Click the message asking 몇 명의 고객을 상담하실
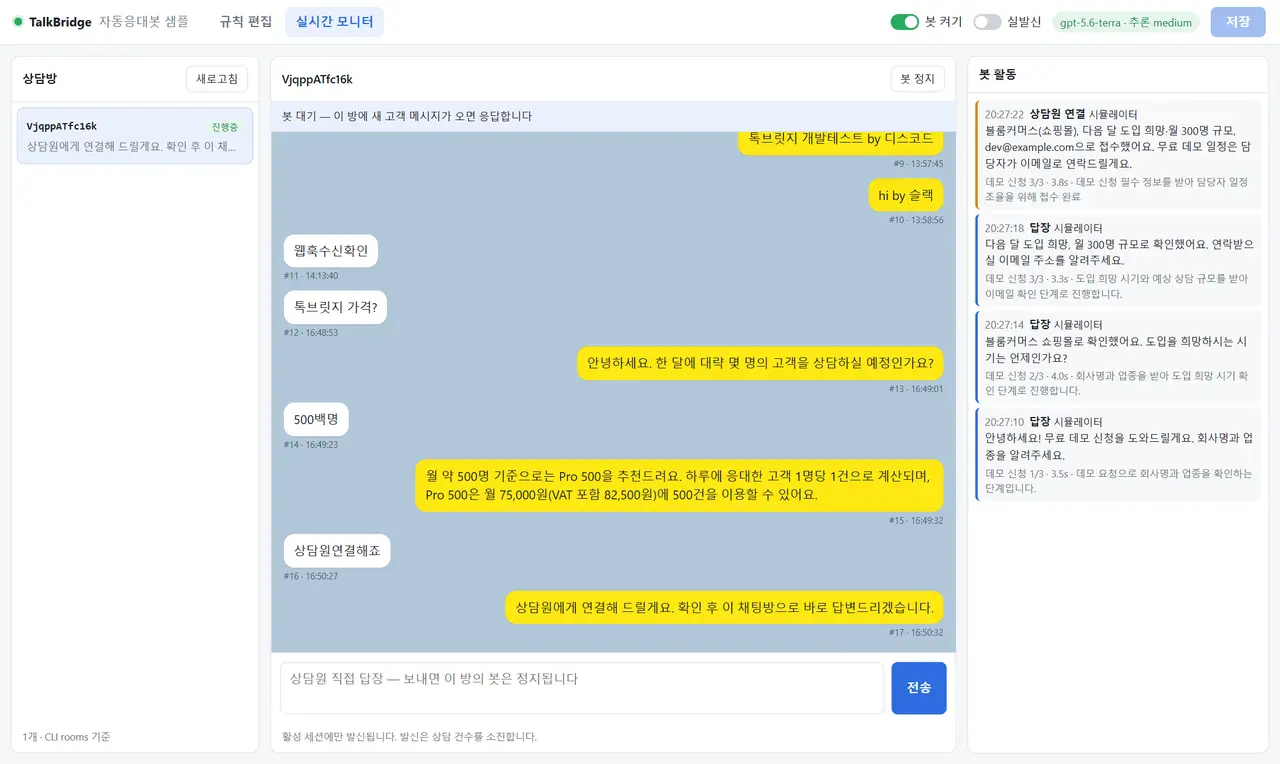 [760, 363]
